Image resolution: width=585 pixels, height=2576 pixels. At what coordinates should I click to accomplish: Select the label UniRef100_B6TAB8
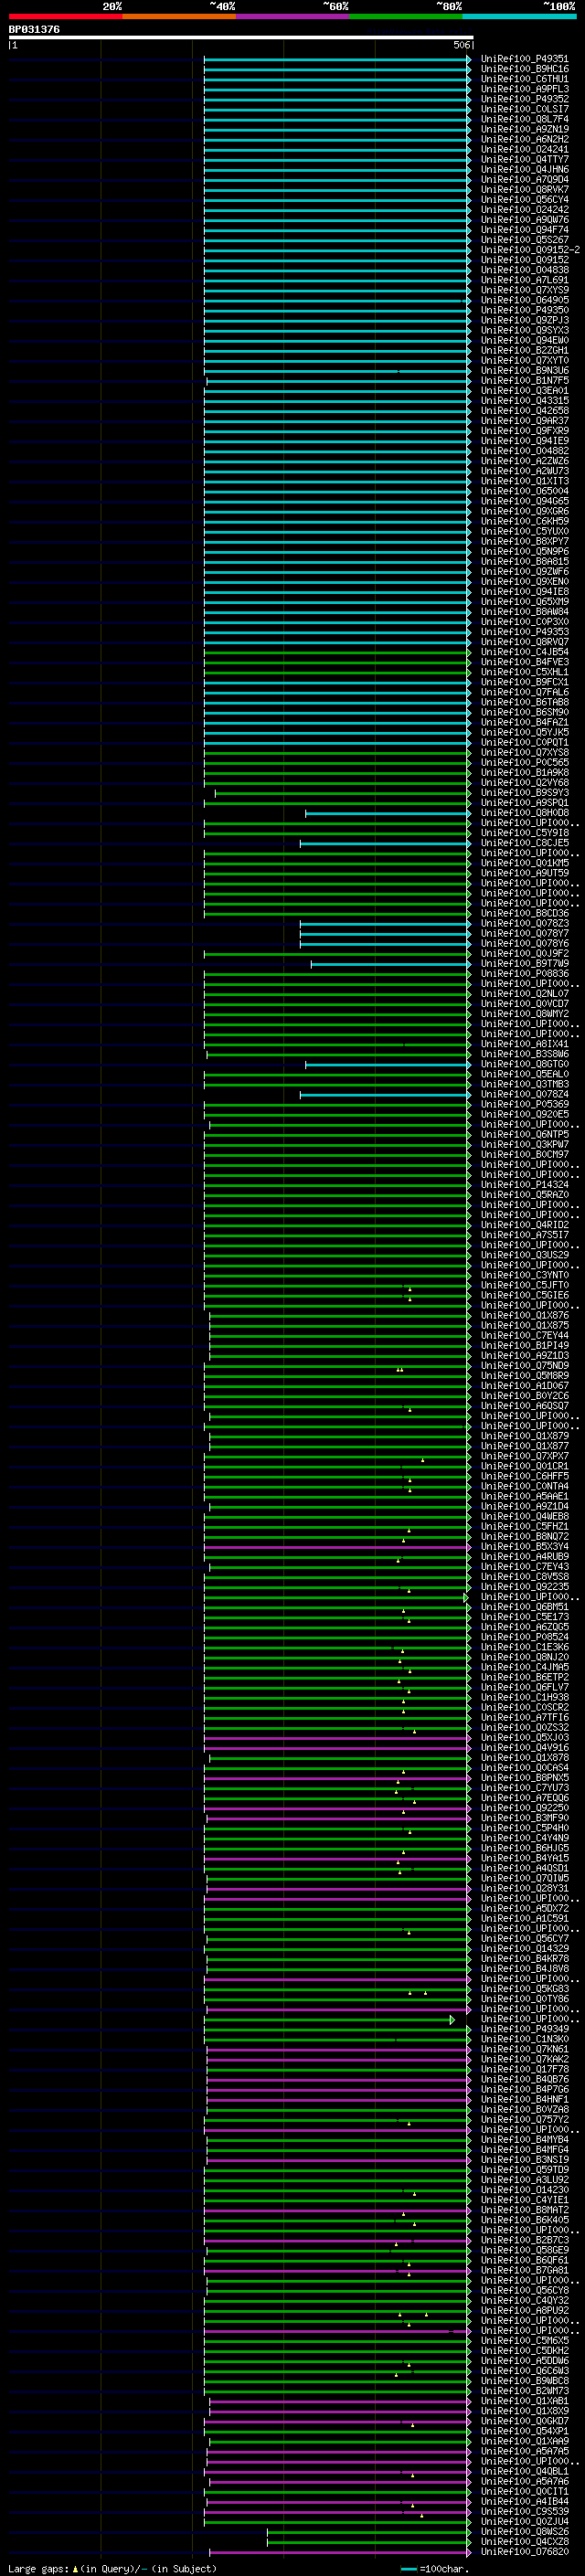[x=524, y=702]
